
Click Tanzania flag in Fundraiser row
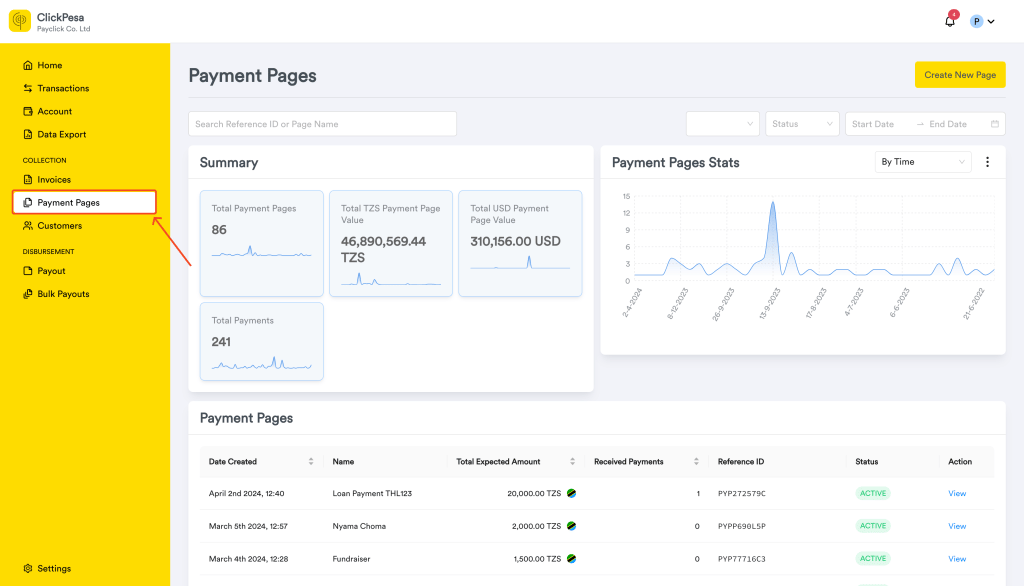click(571, 559)
